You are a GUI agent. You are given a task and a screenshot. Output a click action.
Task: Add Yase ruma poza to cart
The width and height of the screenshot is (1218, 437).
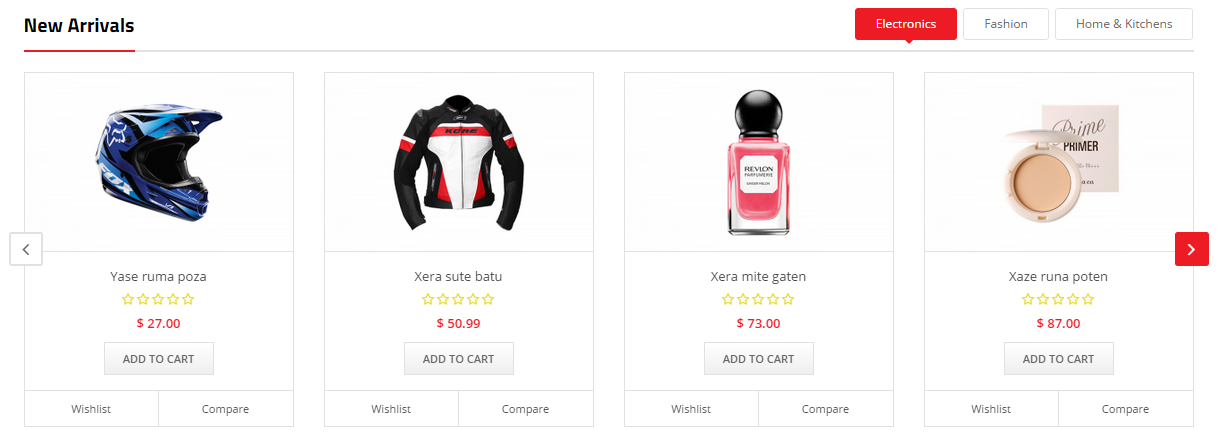[x=159, y=359]
